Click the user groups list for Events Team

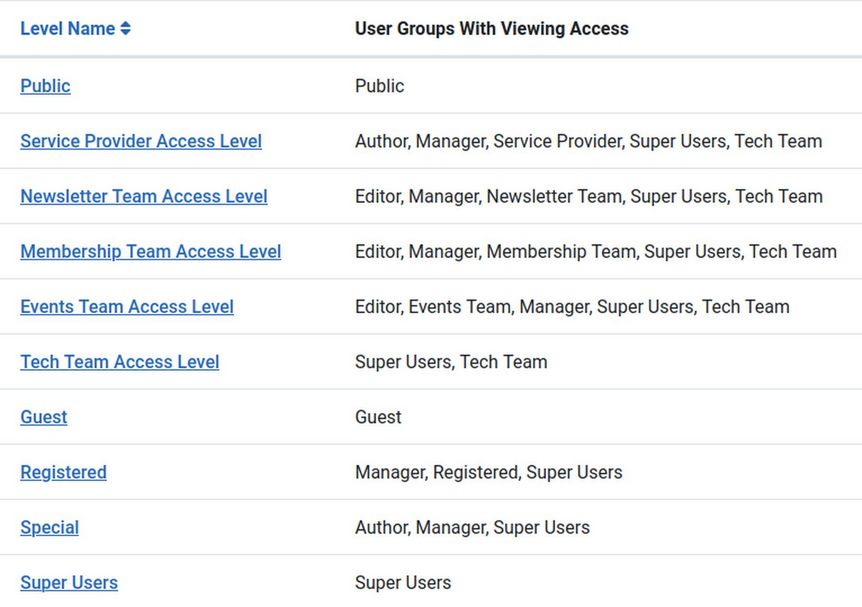click(x=572, y=306)
